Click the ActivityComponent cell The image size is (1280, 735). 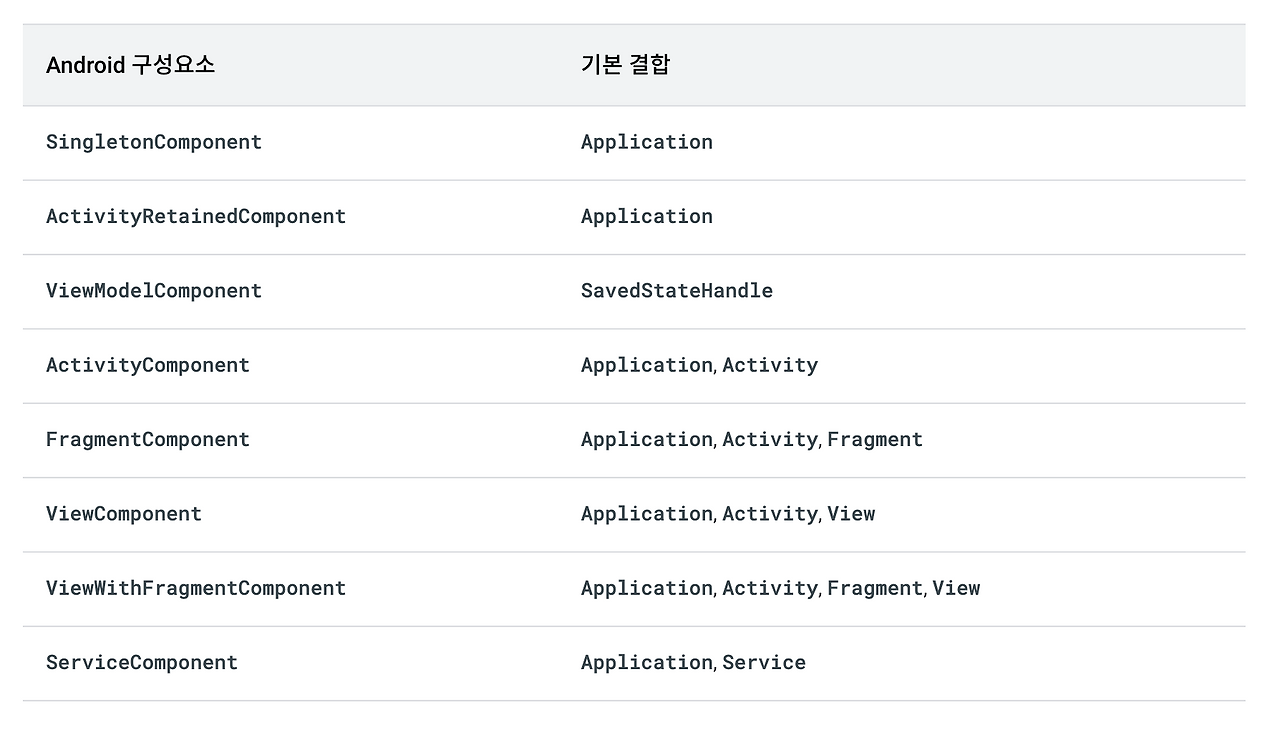[x=148, y=365]
